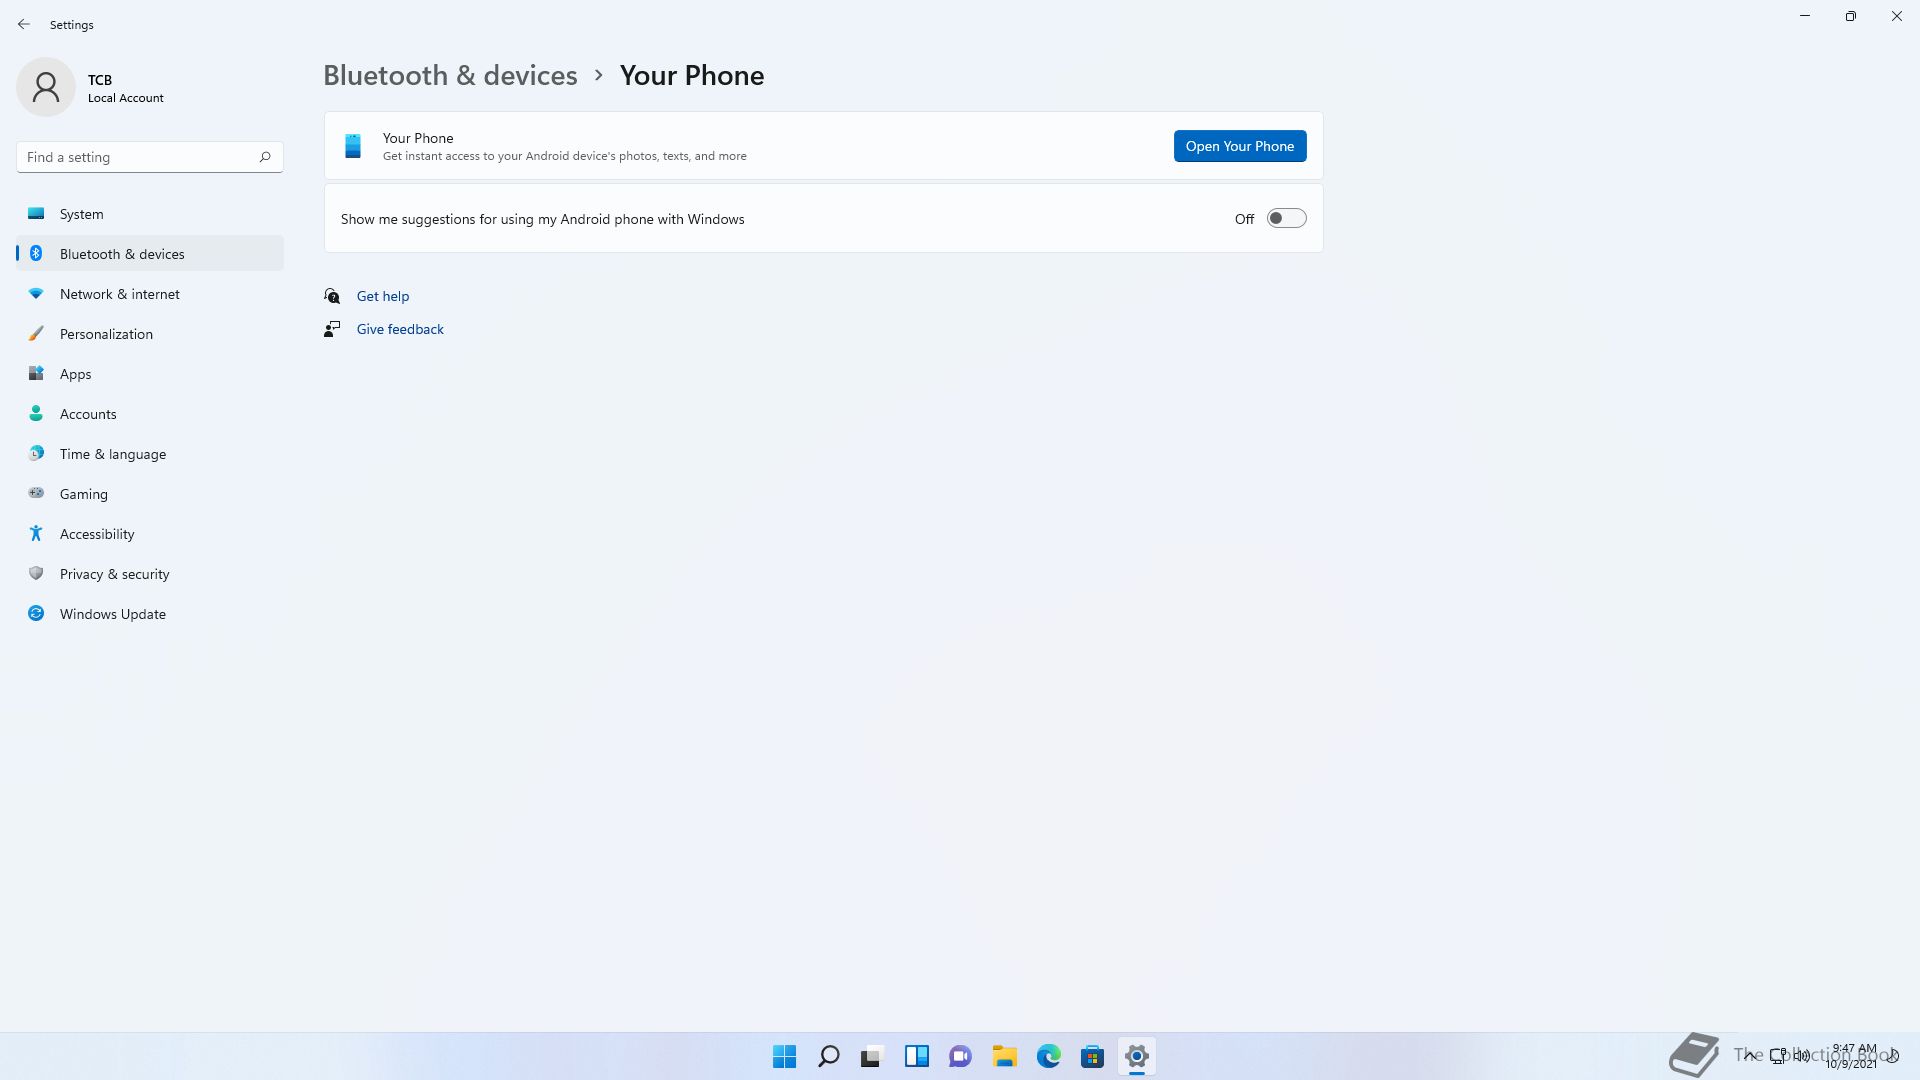
Task: Click the Find a setting search box
Action: [x=150, y=157]
